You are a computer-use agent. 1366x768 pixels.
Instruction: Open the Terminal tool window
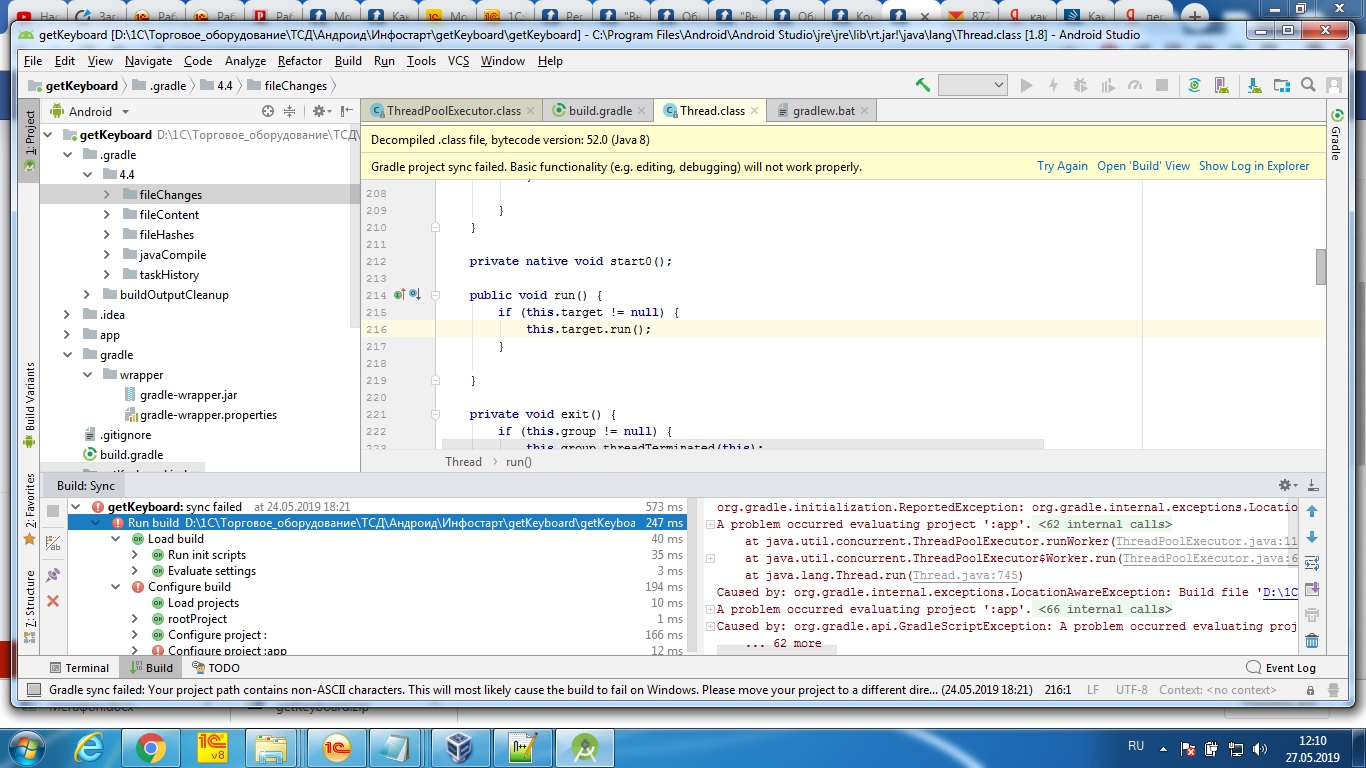coord(79,668)
